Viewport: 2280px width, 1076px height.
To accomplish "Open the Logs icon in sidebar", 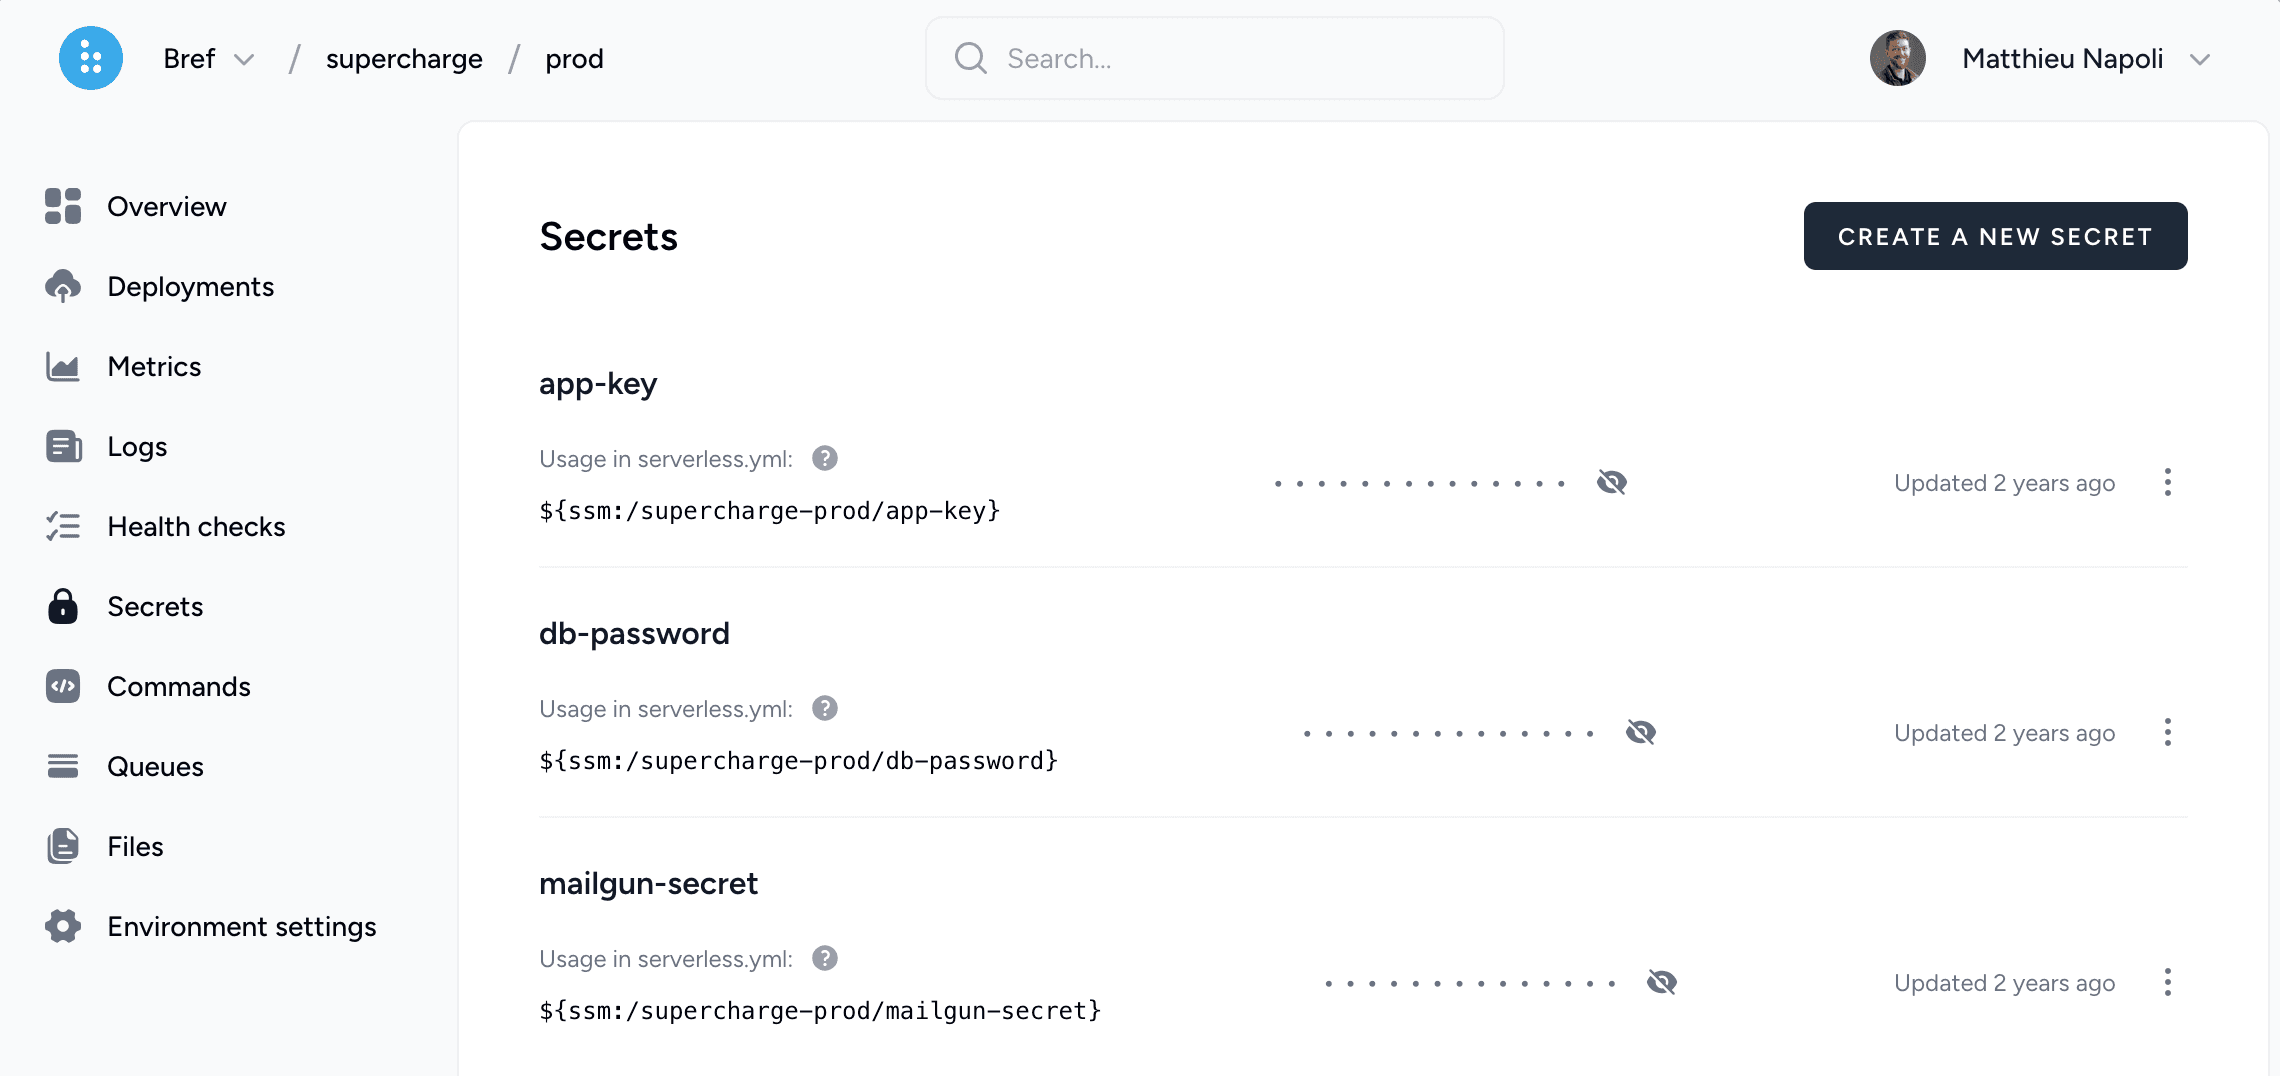I will coord(63,446).
